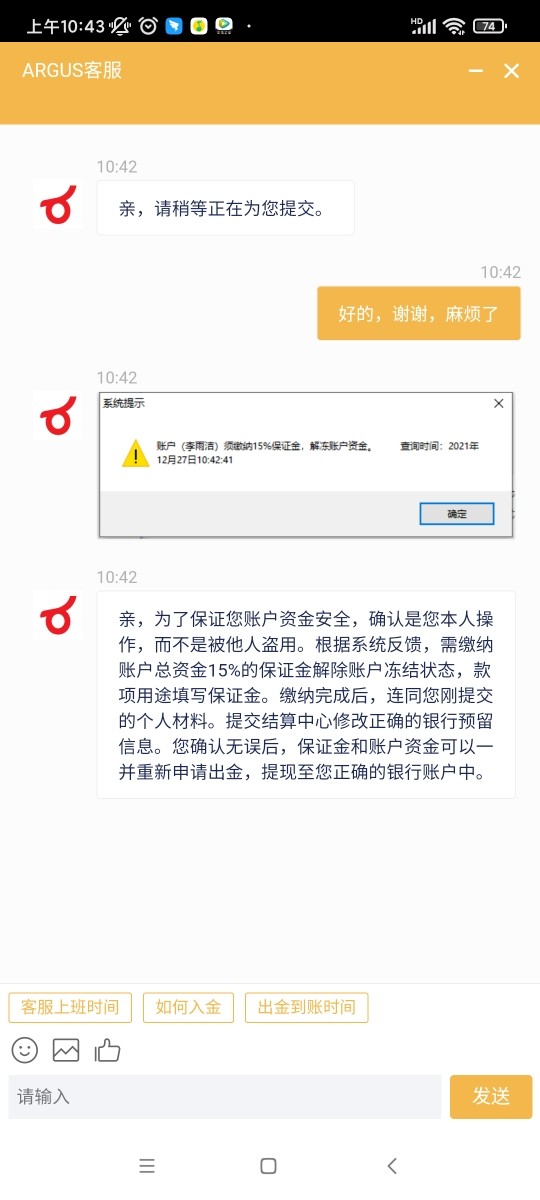Tap the thumbs-up rating icon

[107, 1049]
